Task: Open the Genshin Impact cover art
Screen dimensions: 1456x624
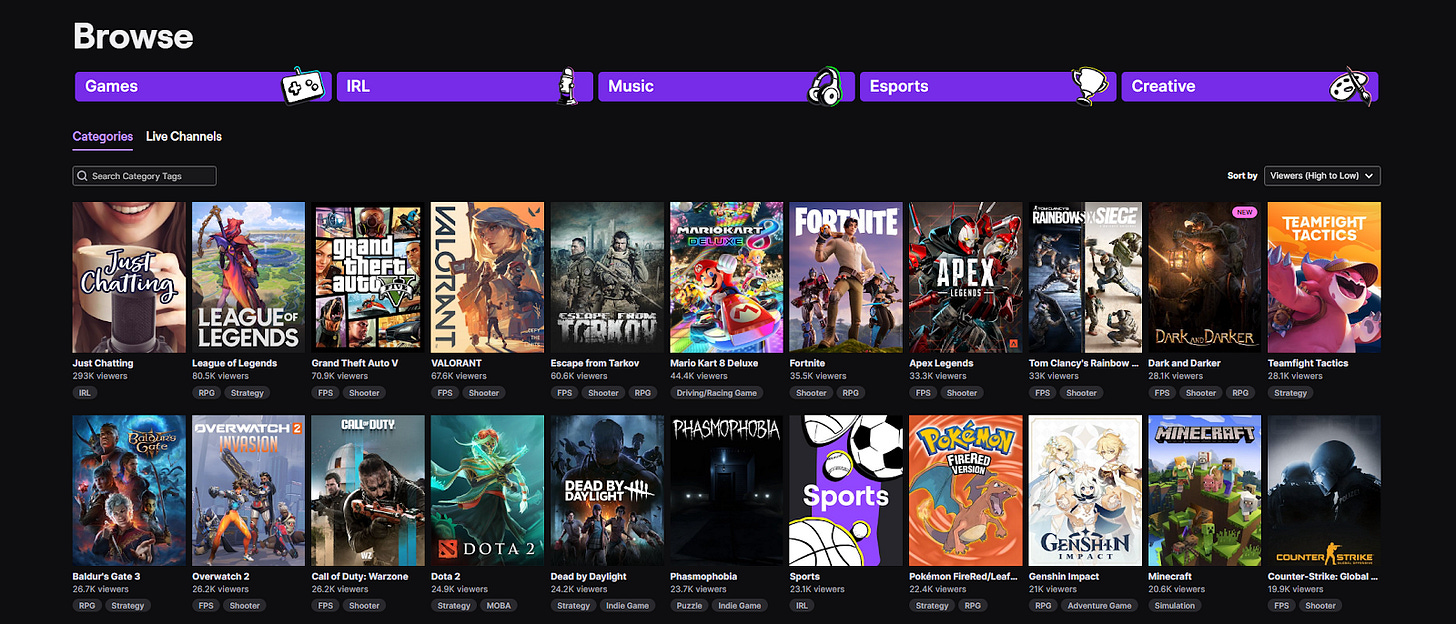Action: click(x=1085, y=490)
